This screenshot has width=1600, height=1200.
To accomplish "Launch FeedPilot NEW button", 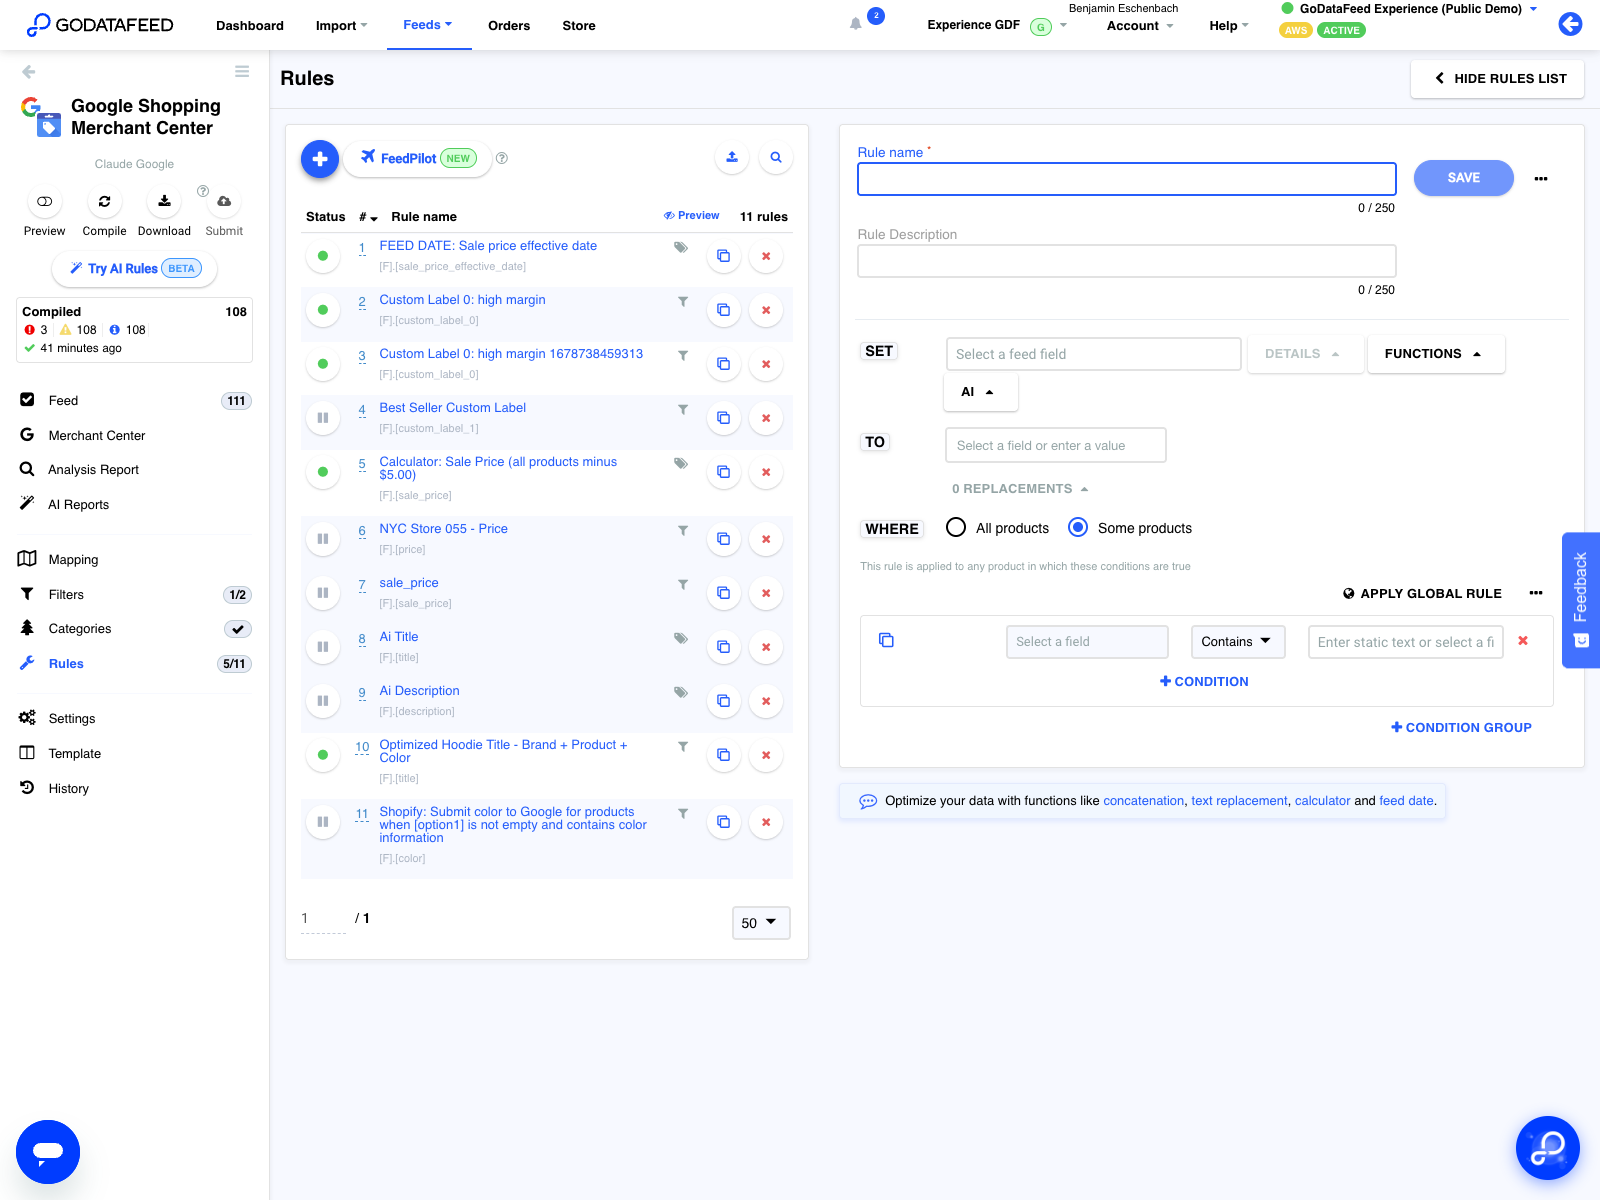I will [x=418, y=158].
